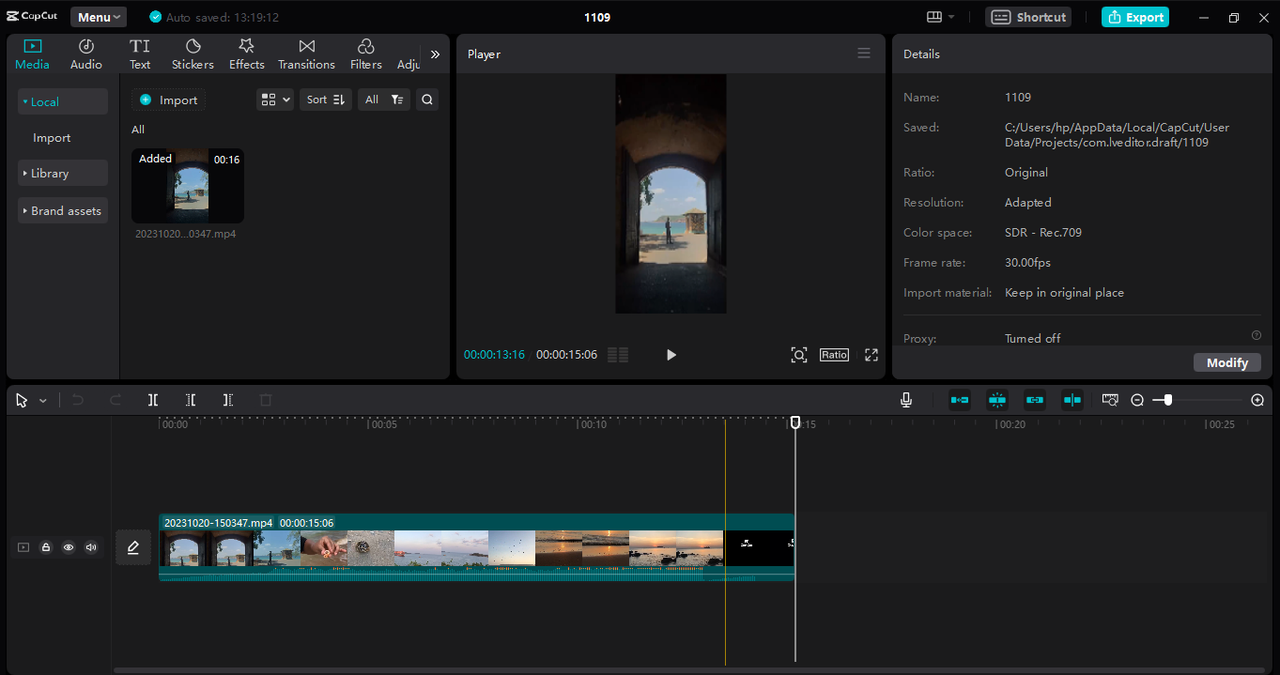This screenshot has width=1280, height=675.
Task: Select the pointer tool in the timeline toolbar
Action: (x=22, y=400)
